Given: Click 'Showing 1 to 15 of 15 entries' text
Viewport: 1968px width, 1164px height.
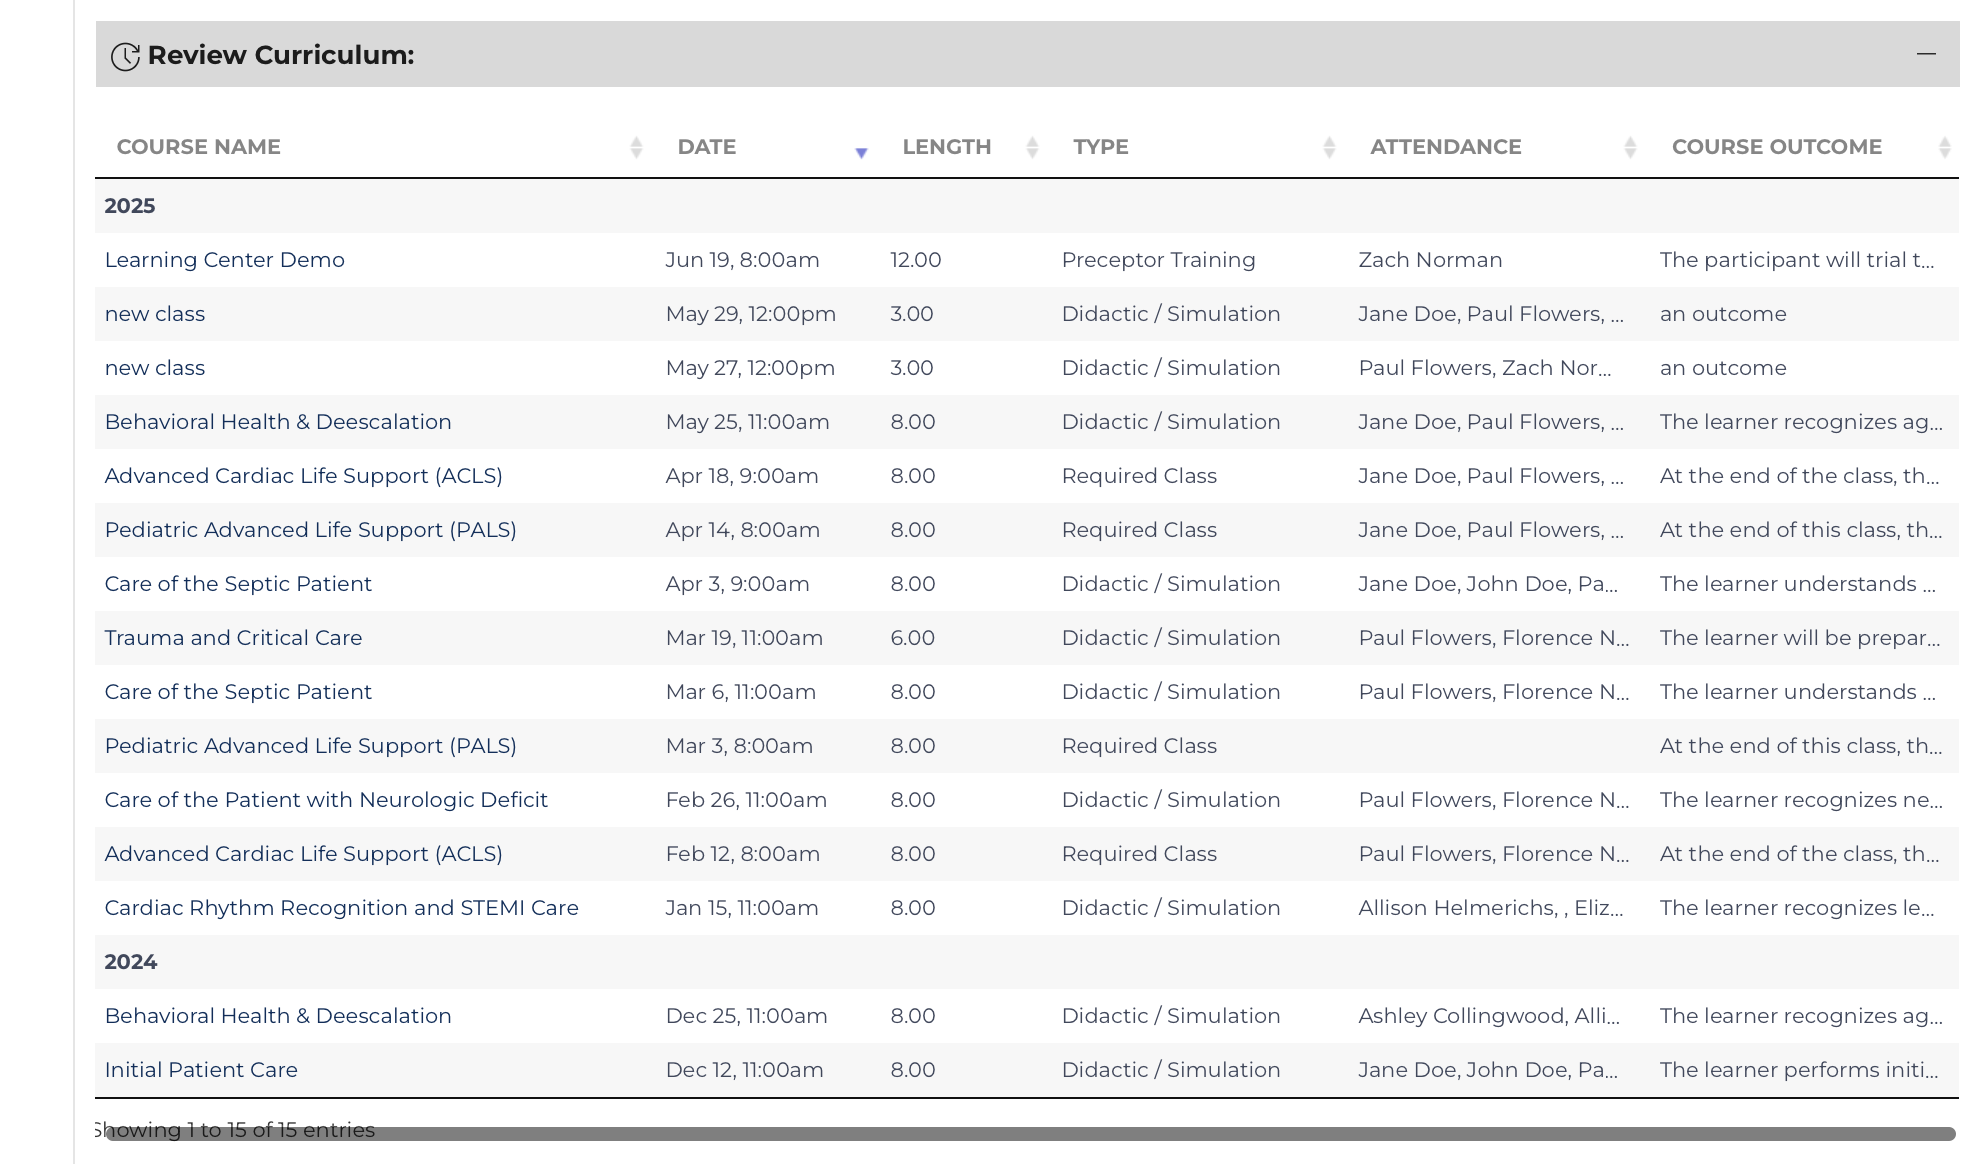Looking at the screenshot, I should (x=235, y=1130).
